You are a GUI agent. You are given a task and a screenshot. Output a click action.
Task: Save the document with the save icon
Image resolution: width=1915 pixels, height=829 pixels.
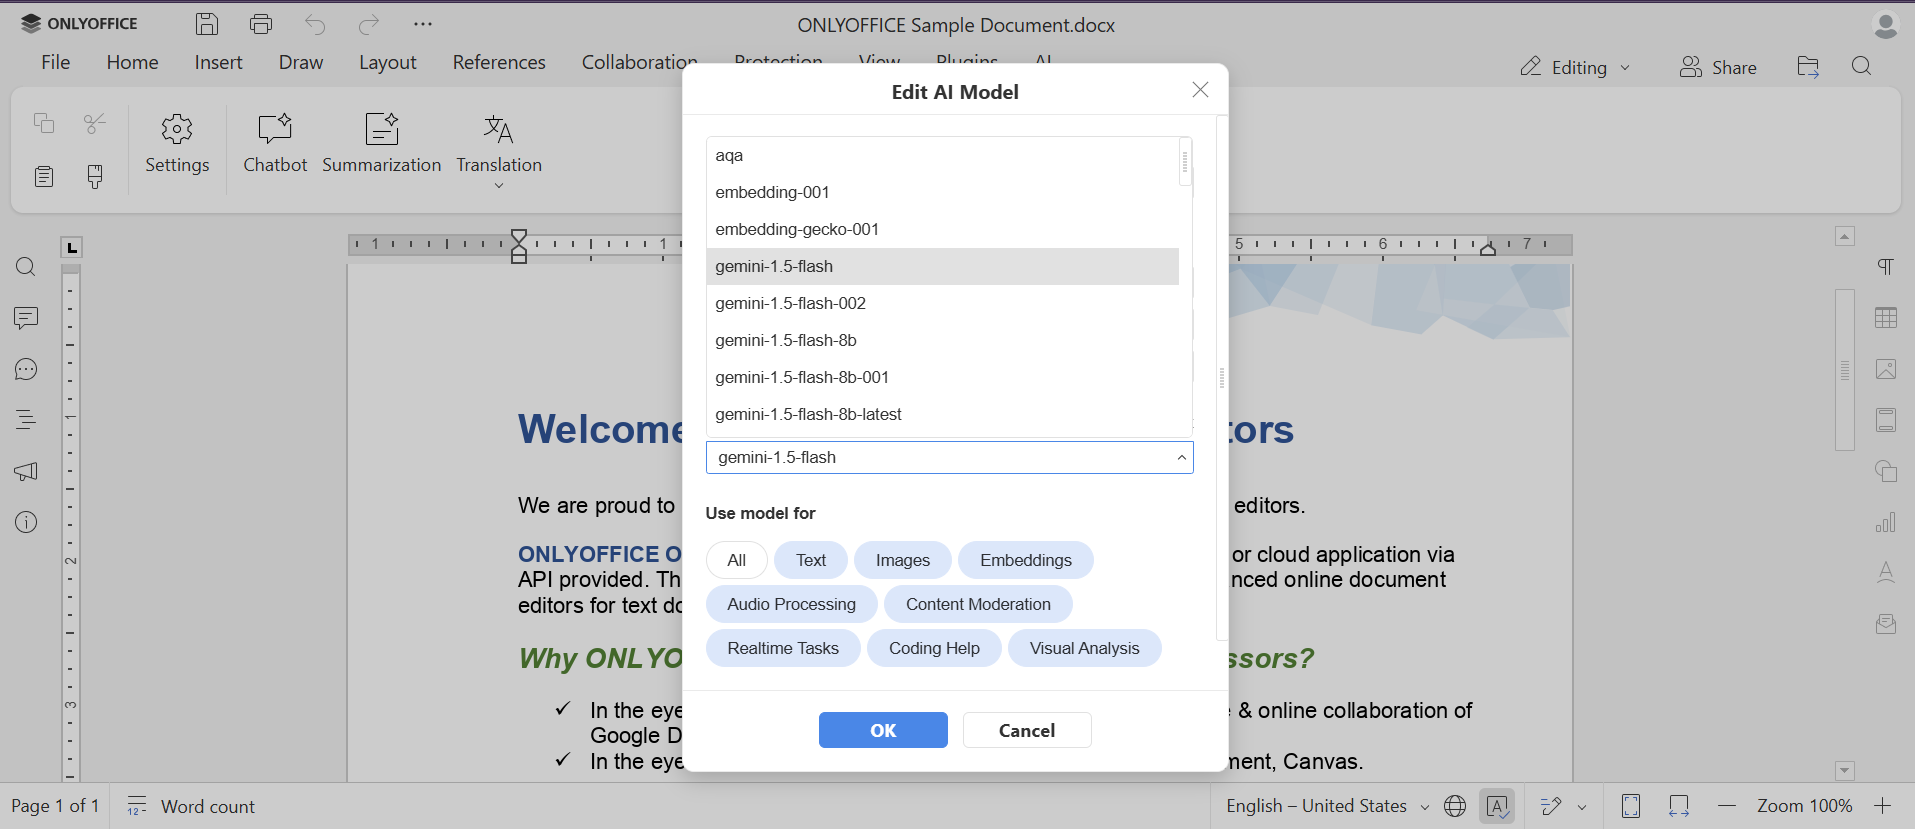[x=207, y=24]
